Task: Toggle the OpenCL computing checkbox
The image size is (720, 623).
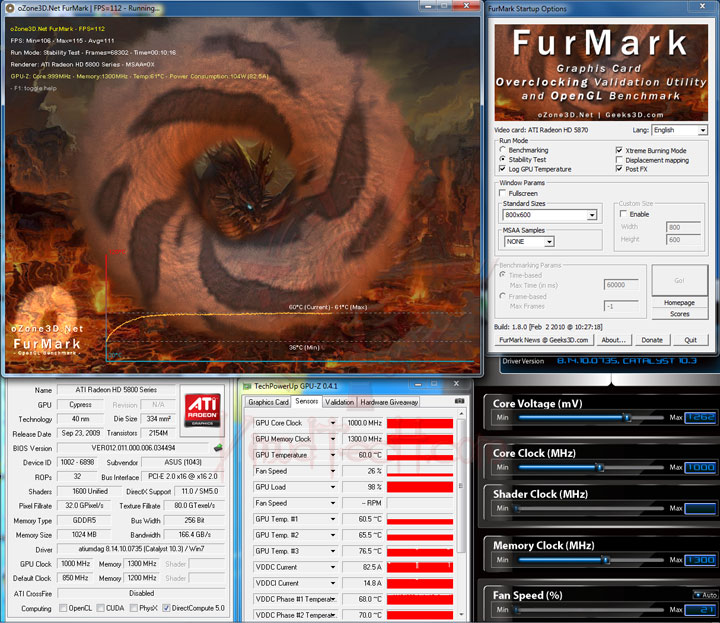Action: [63, 608]
